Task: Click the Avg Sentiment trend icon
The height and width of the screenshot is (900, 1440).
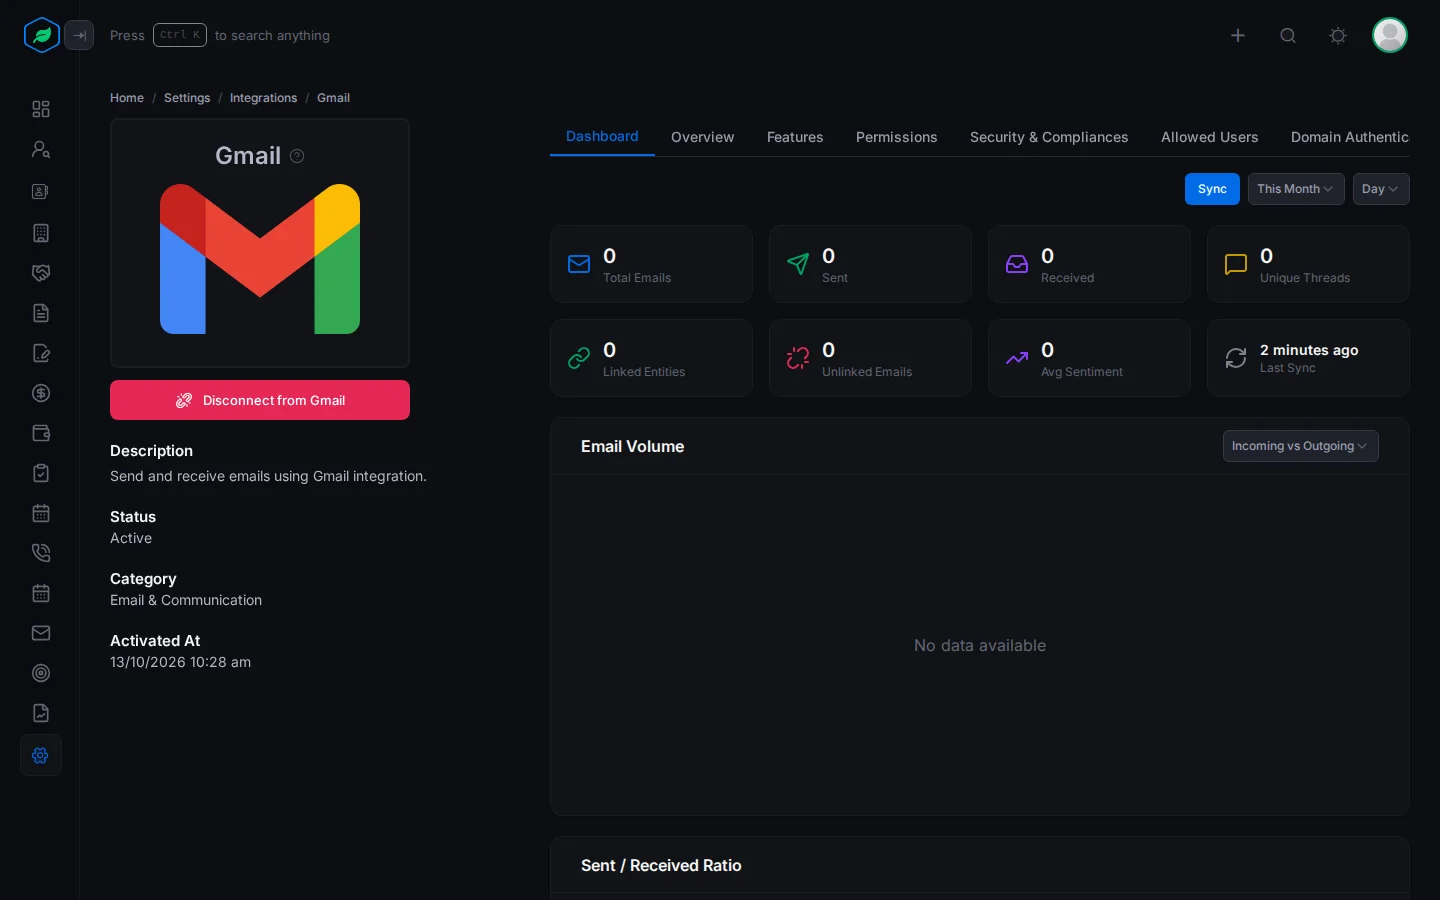Action: (1017, 358)
